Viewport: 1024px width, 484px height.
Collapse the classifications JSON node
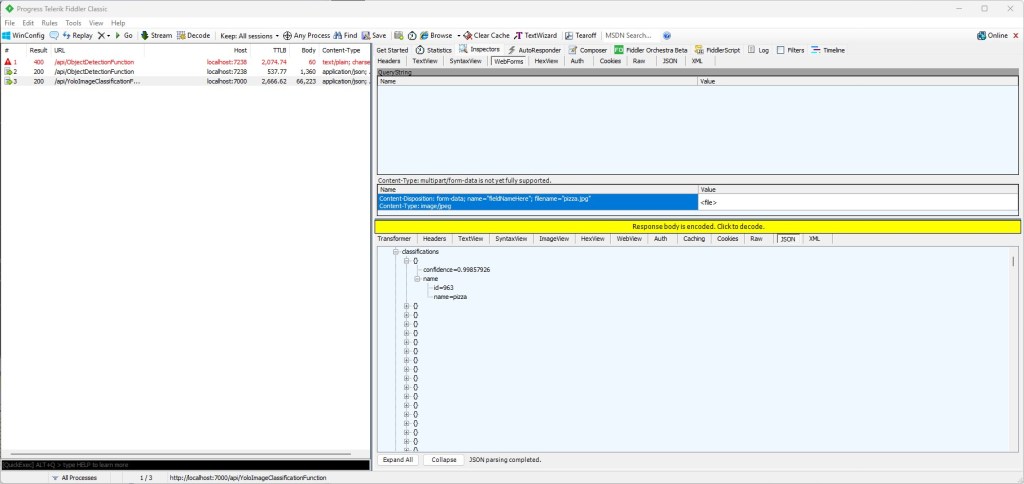point(396,252)
